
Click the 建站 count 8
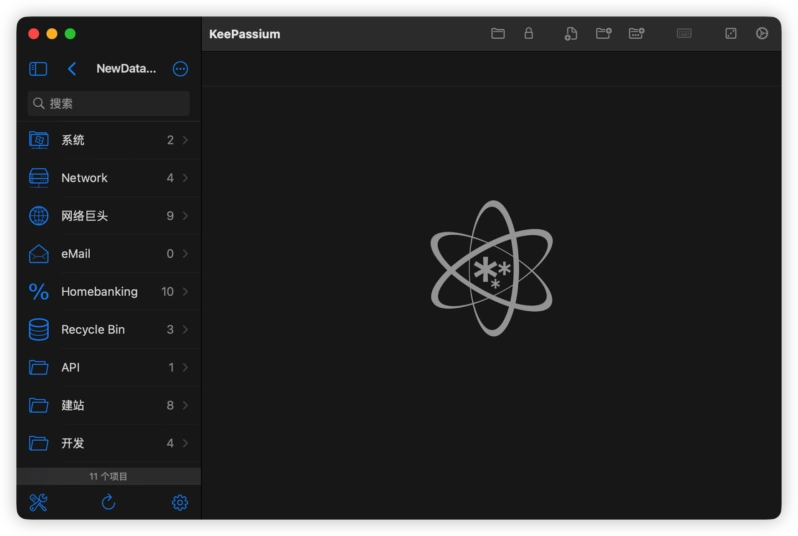[x=170, y=405]
